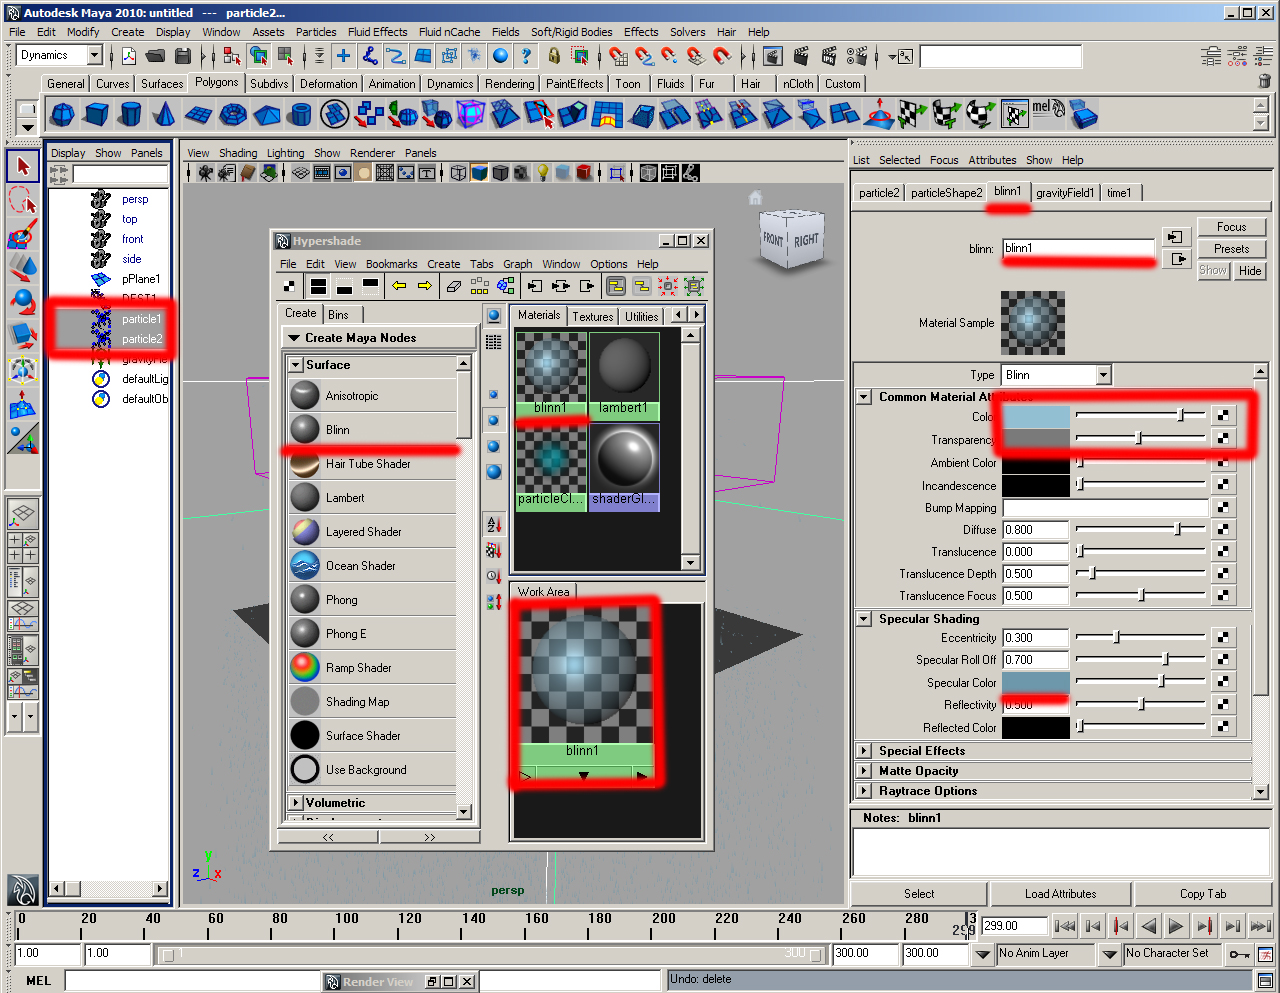Image resolution: width=1280 pixels, height=993 pixels.
Task: Click the Hypershade clear graph icon
Action: tap(453, 286)
